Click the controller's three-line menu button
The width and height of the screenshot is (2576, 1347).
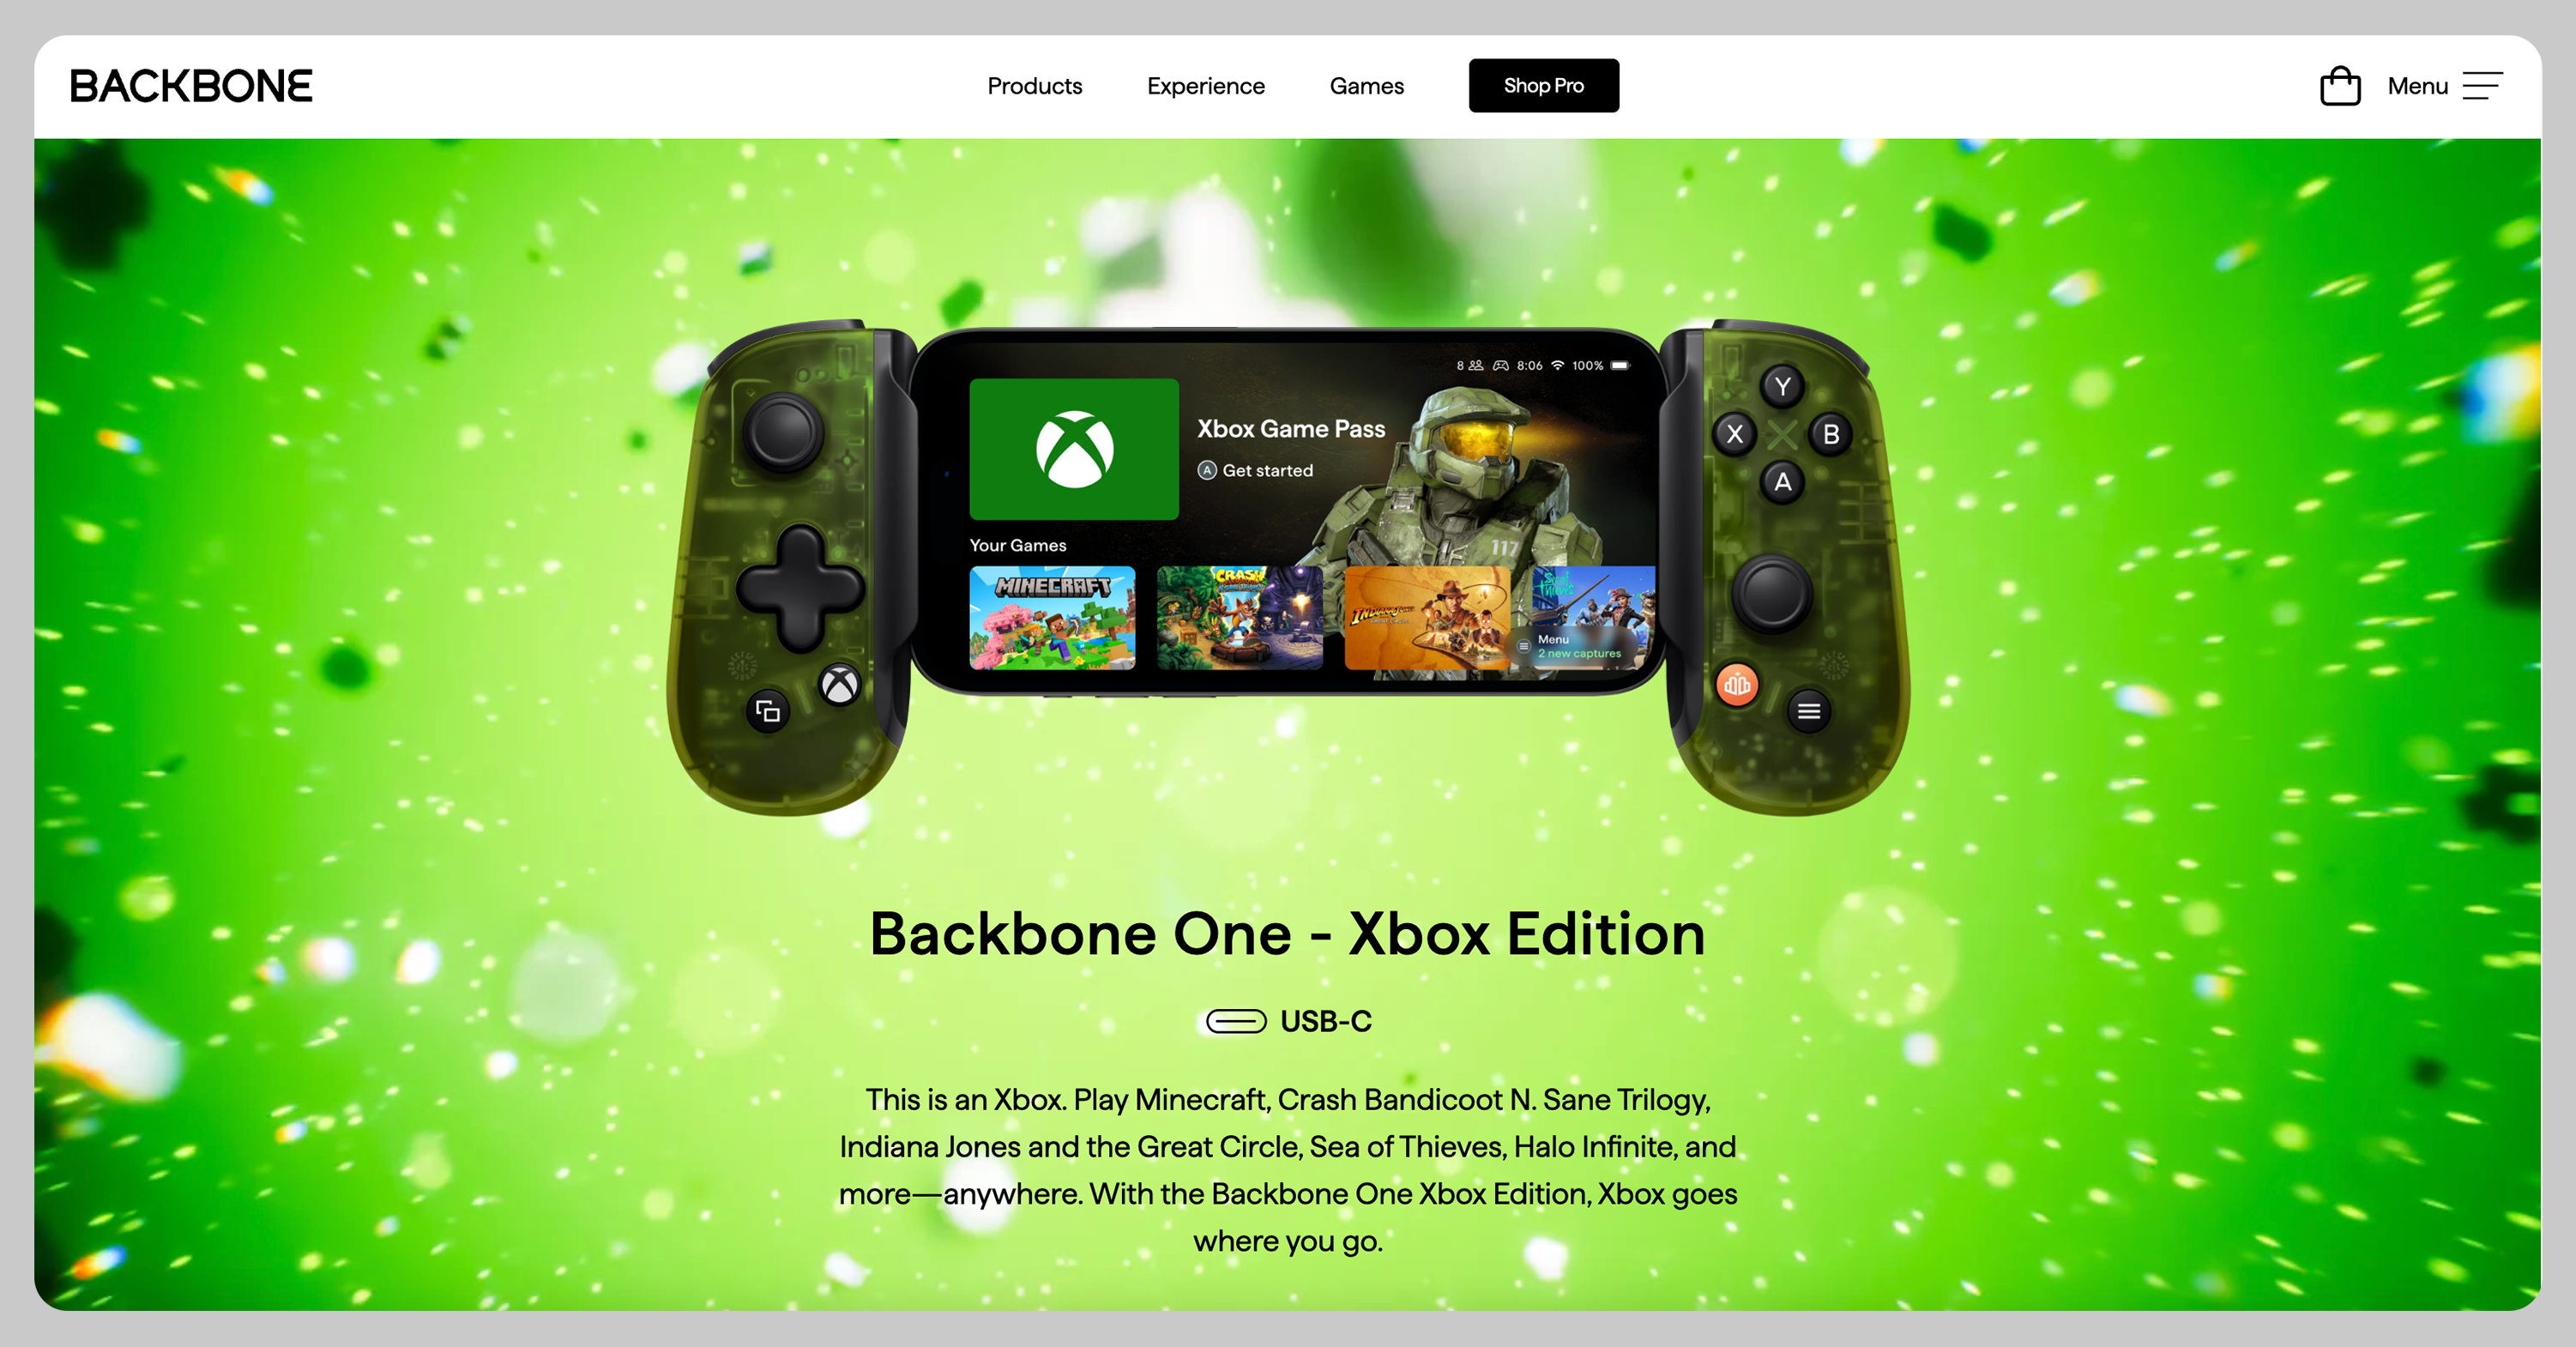(1808, 711)
